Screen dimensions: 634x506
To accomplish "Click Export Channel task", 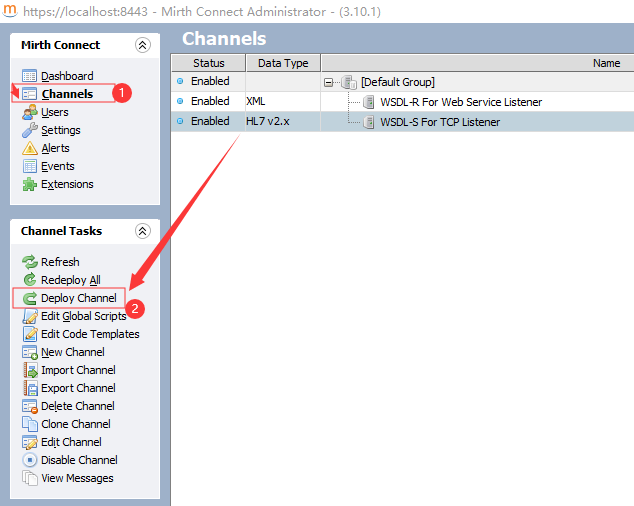I will coord(78,388).
